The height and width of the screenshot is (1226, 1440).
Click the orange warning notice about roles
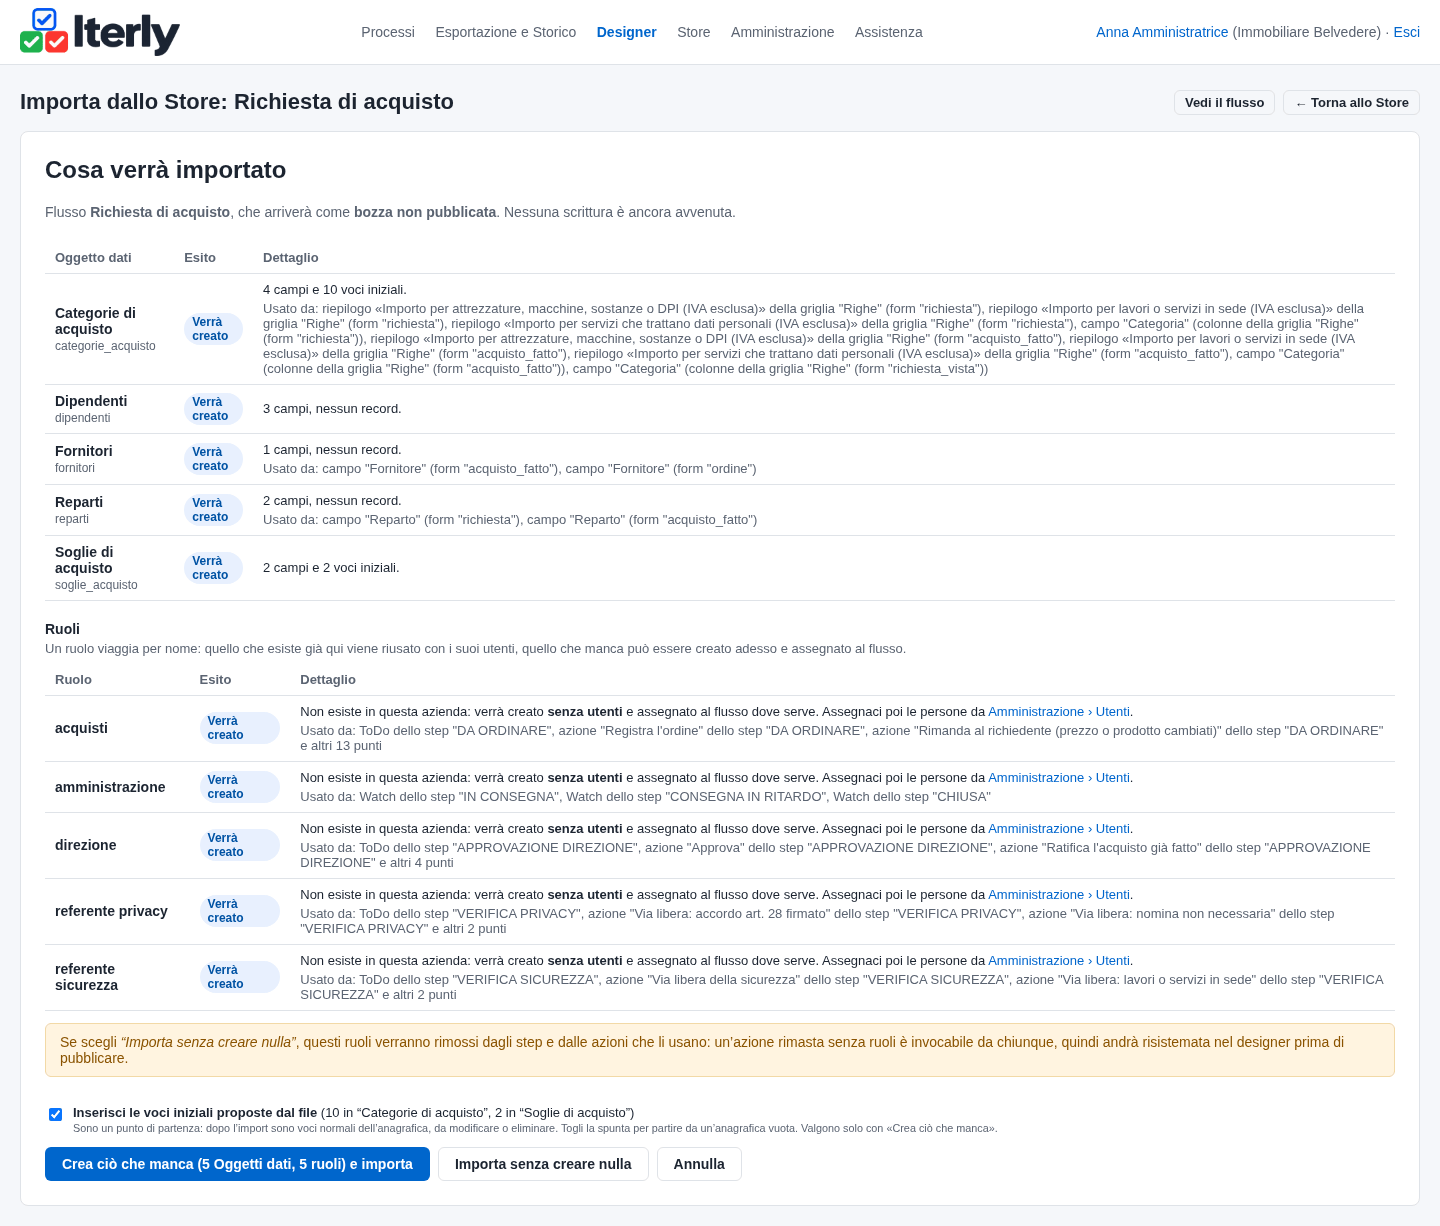720,1050
